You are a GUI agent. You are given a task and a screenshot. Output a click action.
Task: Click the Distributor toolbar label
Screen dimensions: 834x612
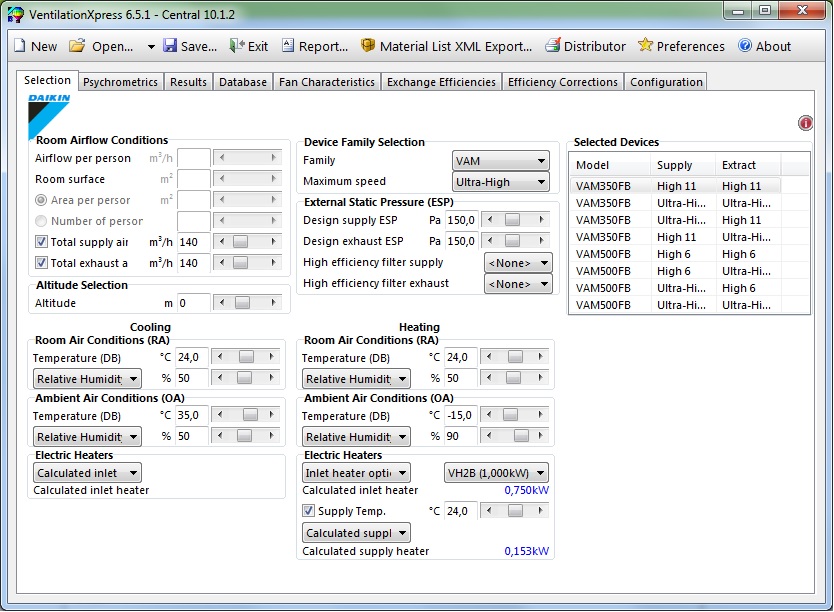tap(595, 47)
